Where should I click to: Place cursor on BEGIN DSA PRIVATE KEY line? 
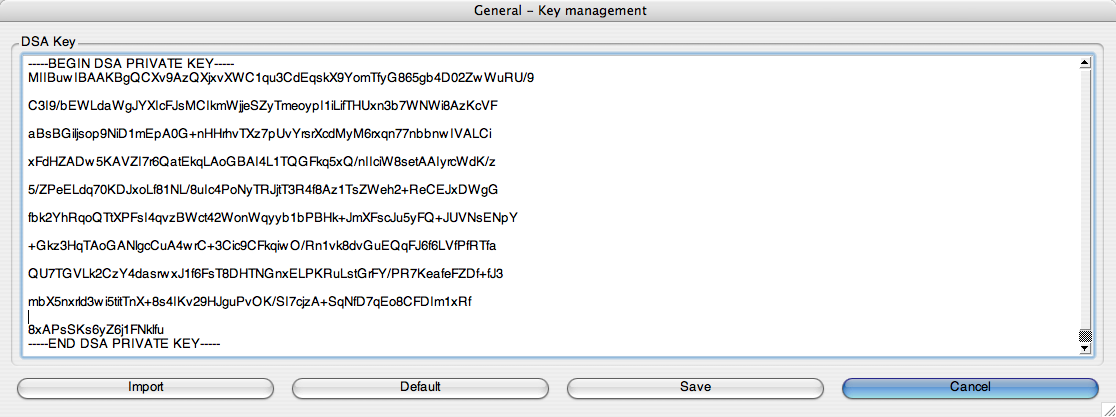(x=132, y=64)
